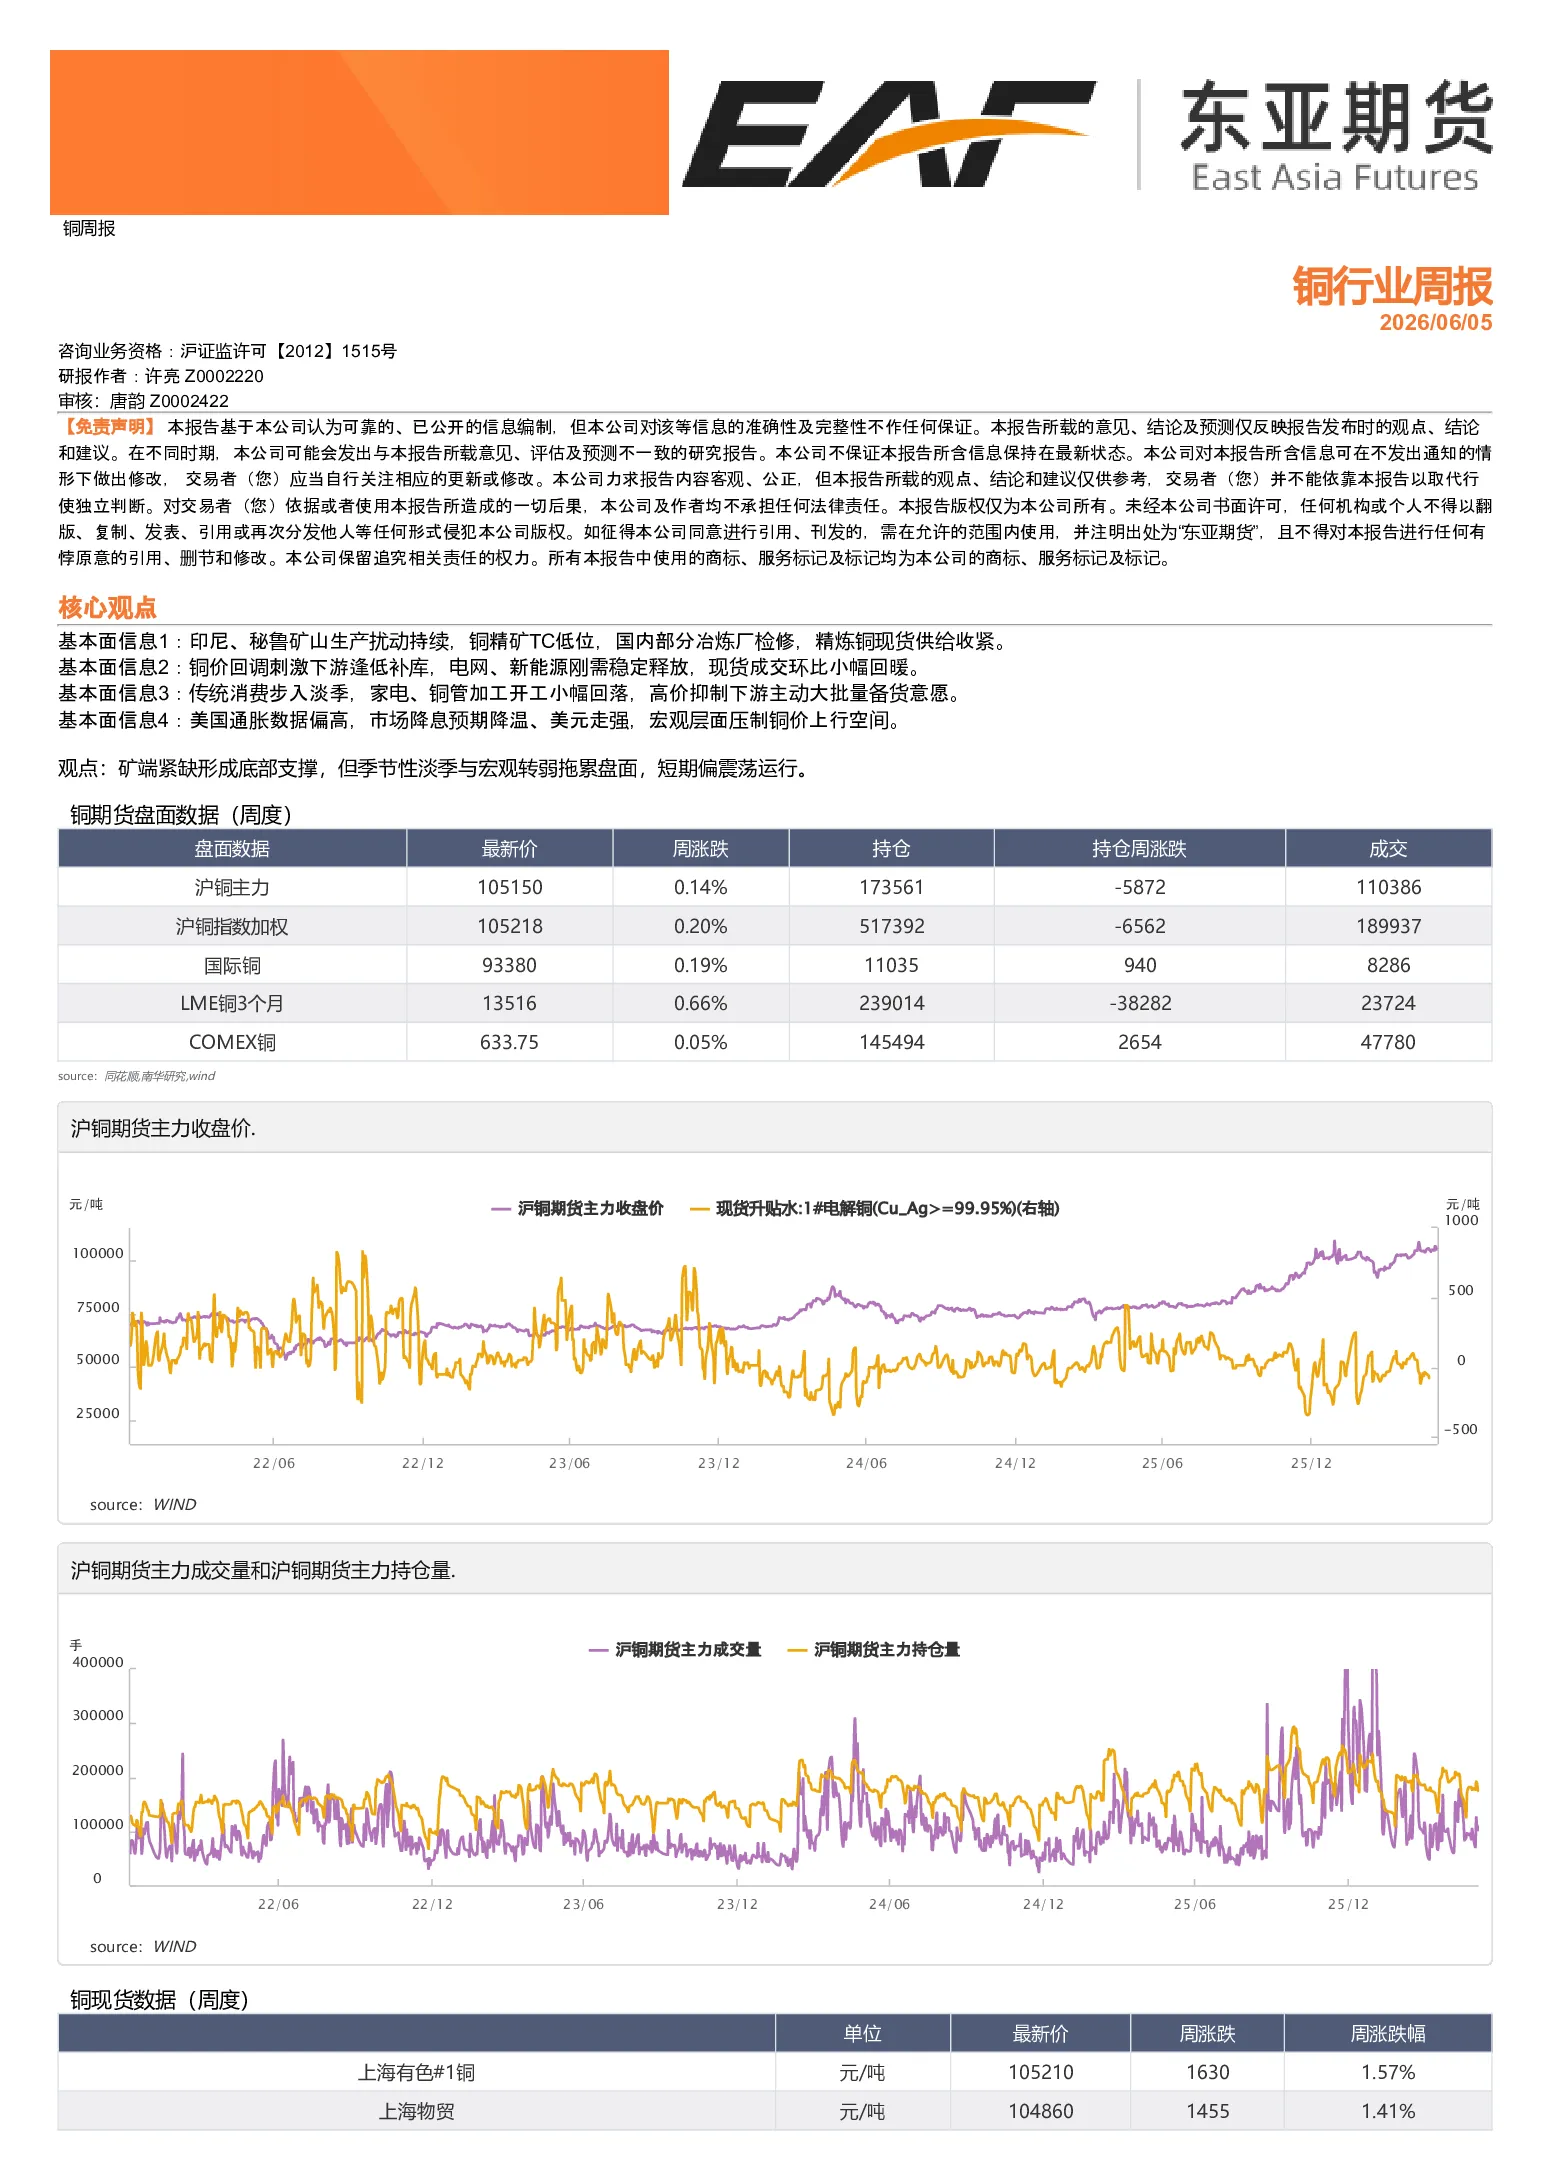The width and height of the screenshot is (1550, 2172).
Task: Click the COMEX铜 volume 47780
Action: pyautogui.click(x=1388, y=1042)
